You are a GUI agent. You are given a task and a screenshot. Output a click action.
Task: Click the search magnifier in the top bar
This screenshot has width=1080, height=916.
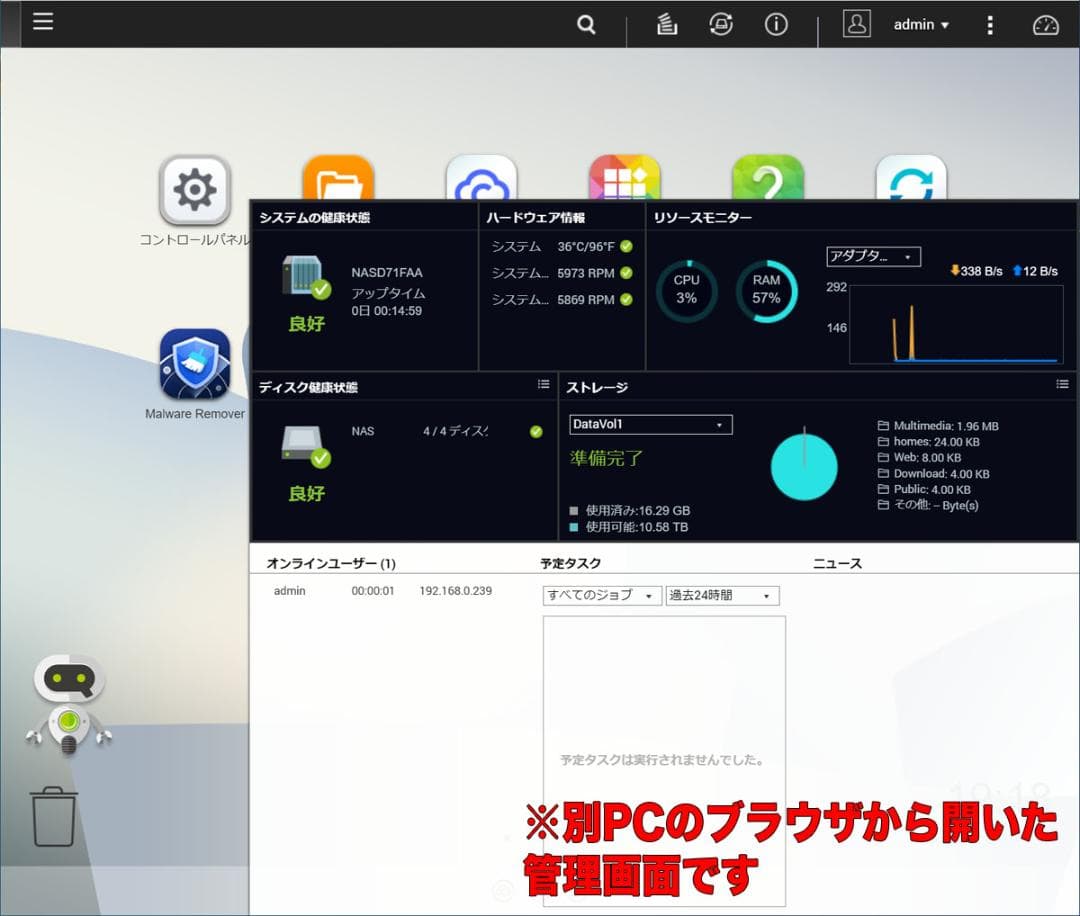click(586, 24)
